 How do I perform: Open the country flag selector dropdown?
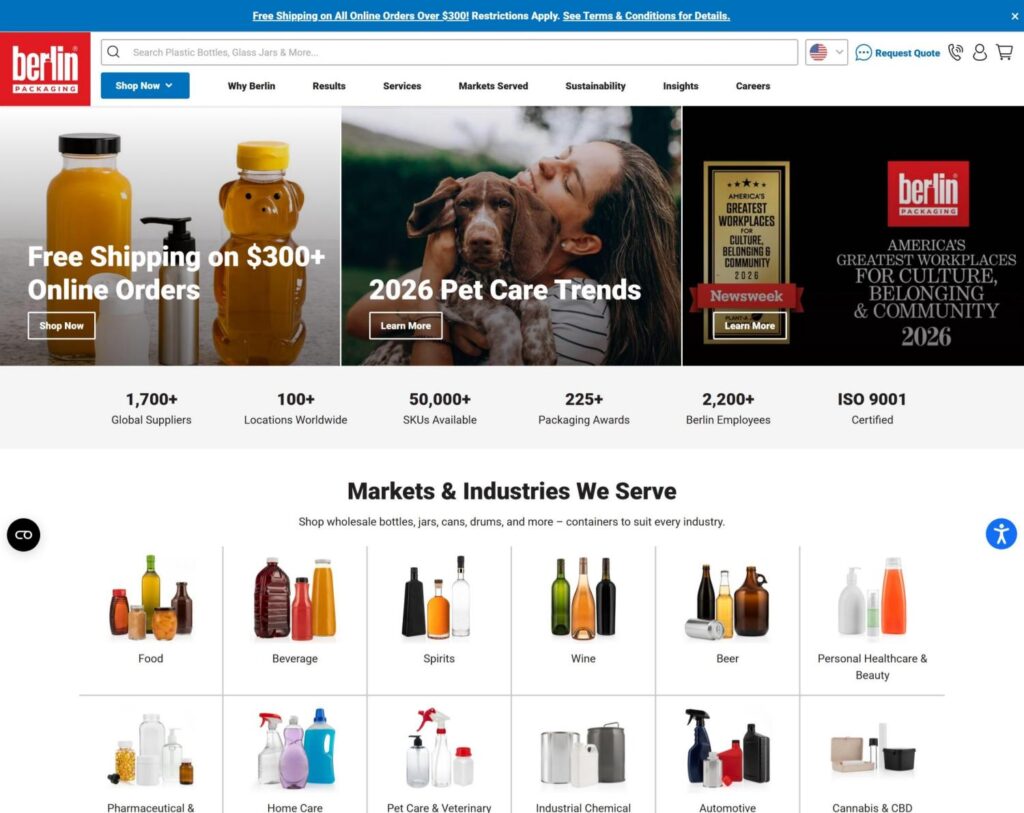coord(826,52)
